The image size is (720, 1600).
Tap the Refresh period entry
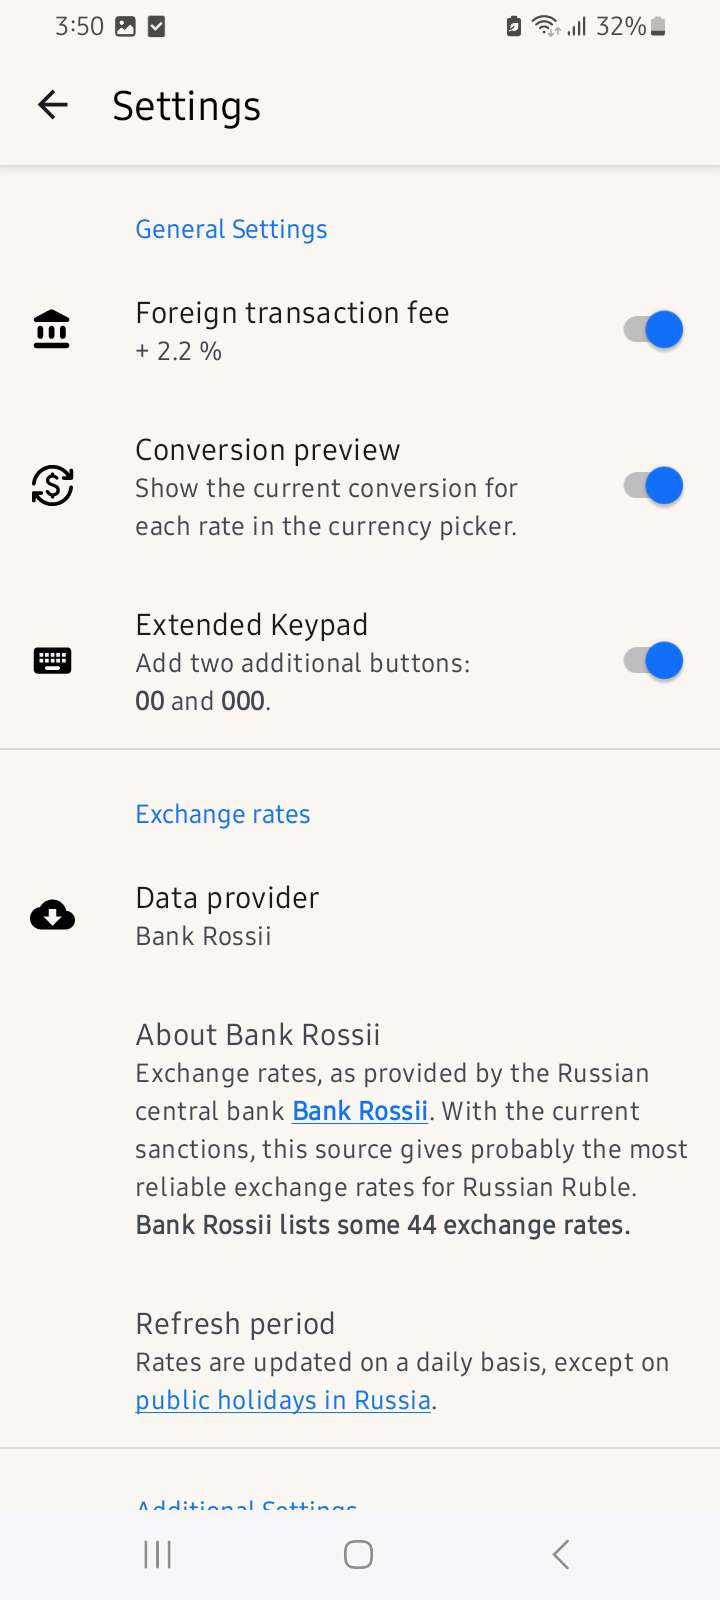pos(235,1324)
